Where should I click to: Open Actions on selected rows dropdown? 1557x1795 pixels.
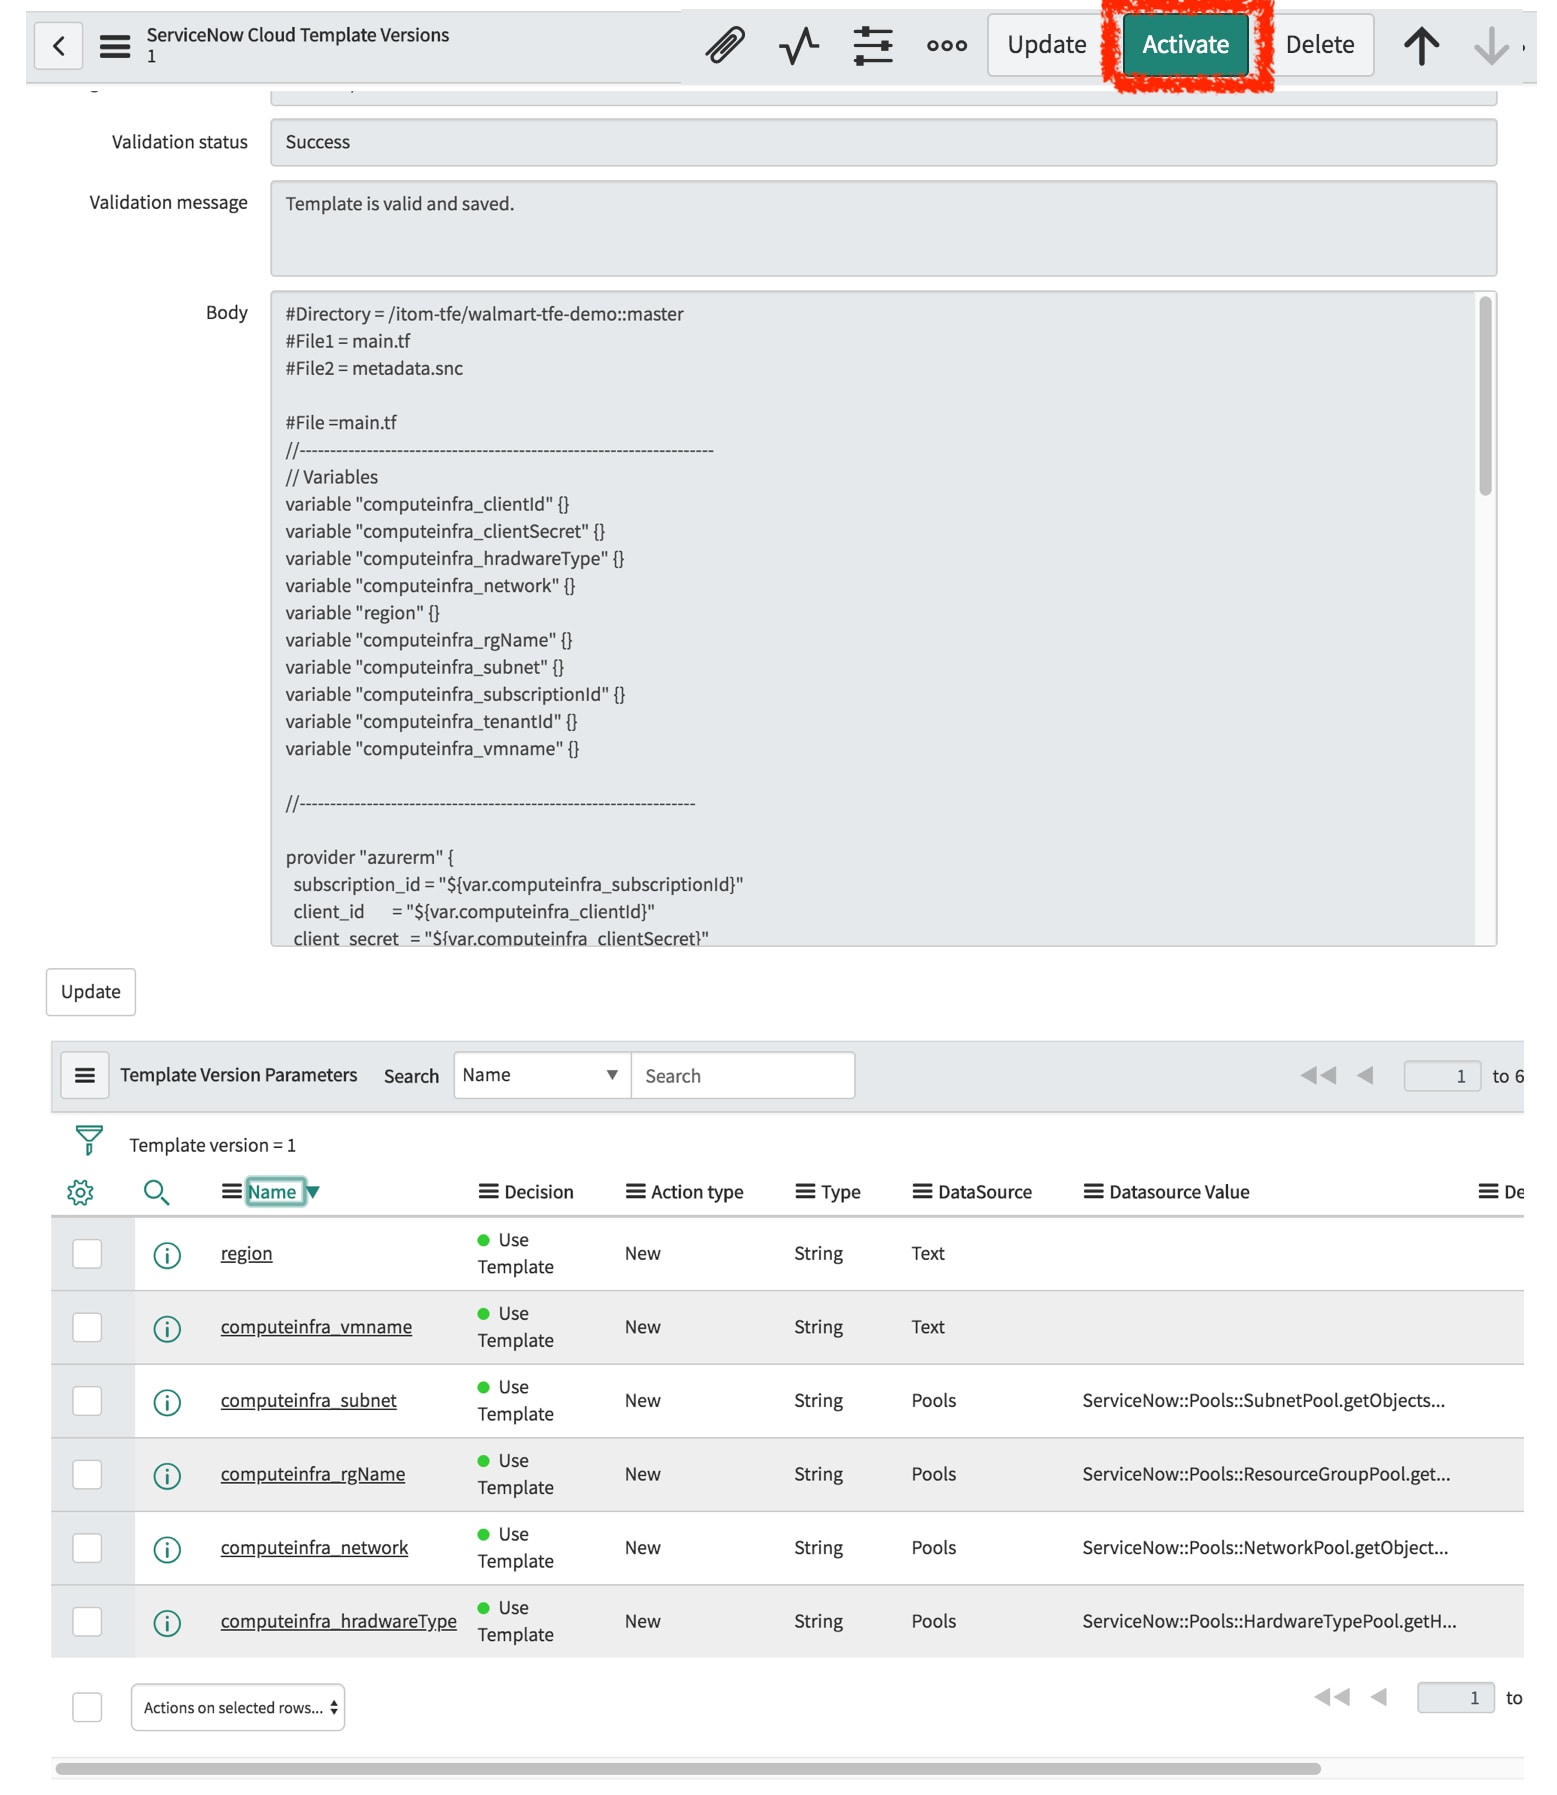pyautogui.click(x=238, y=1707)
